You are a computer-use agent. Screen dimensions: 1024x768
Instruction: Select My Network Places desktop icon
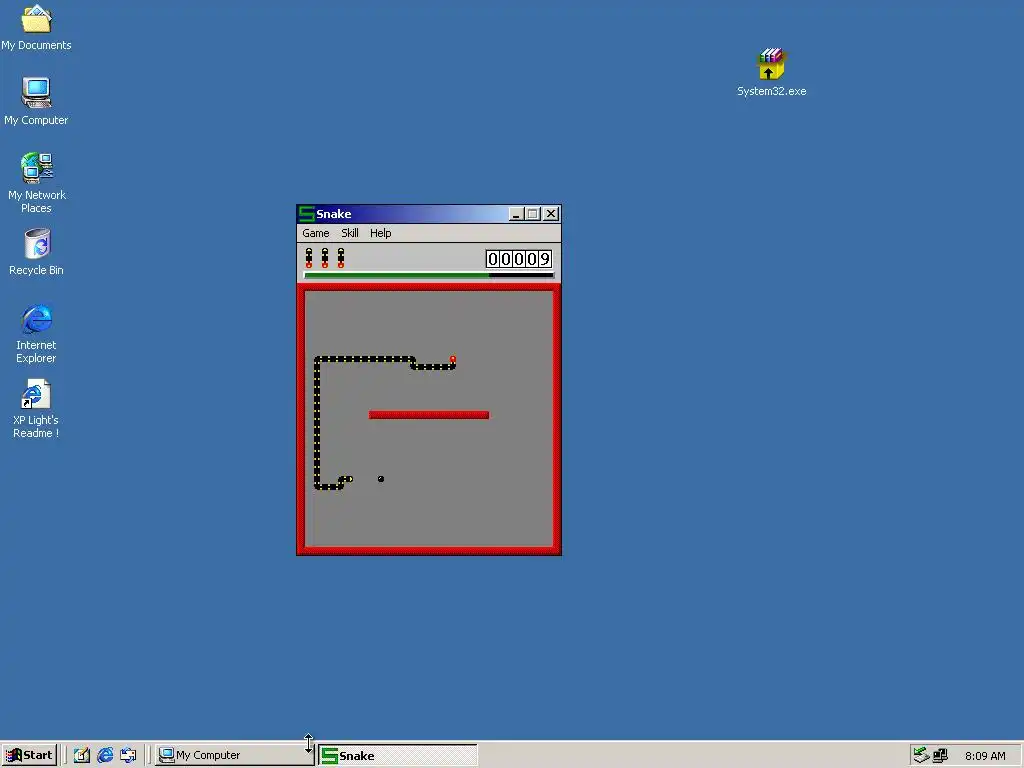tap(37, 183)
